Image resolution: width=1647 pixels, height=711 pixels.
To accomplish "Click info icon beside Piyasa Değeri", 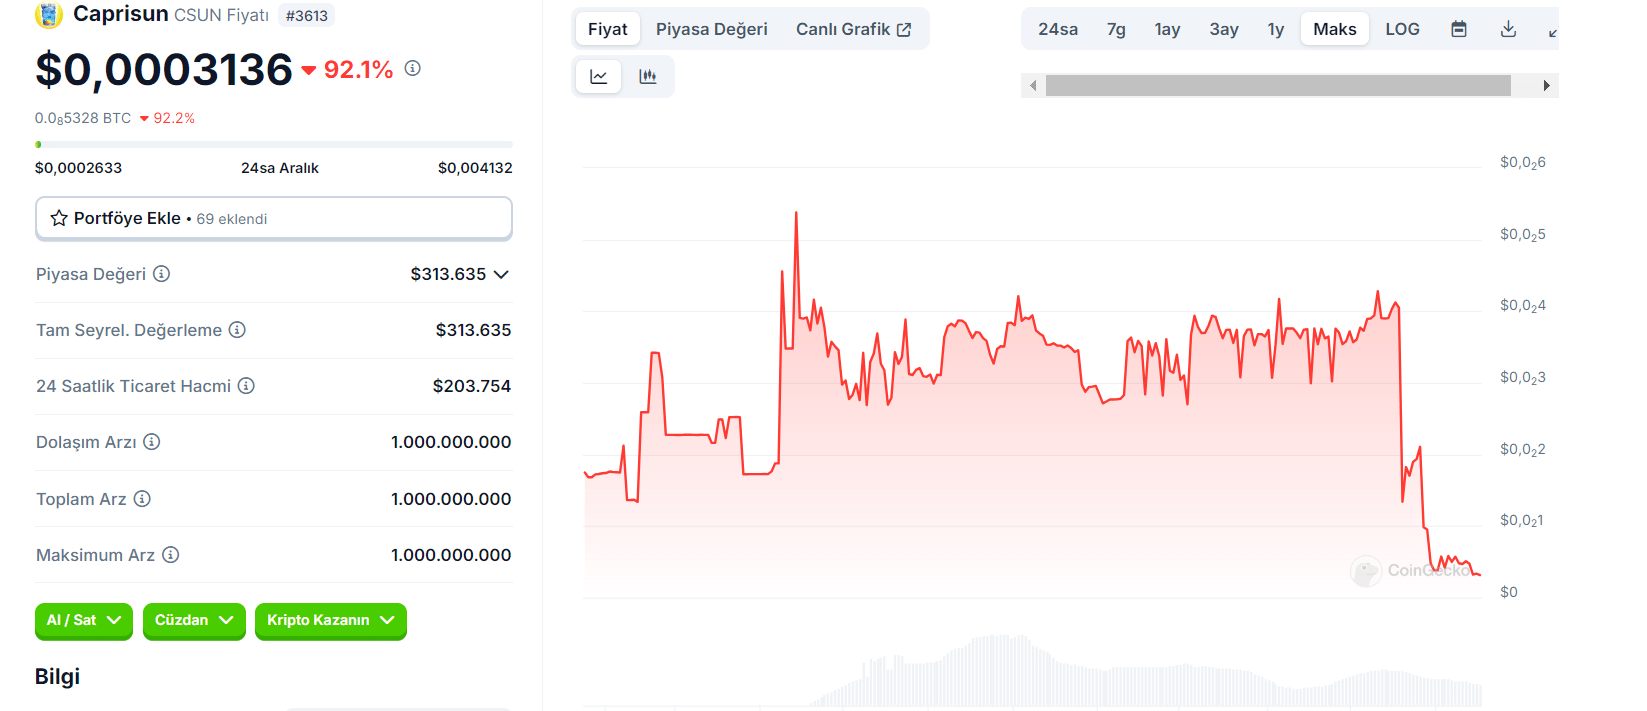I will click(161, 274).
